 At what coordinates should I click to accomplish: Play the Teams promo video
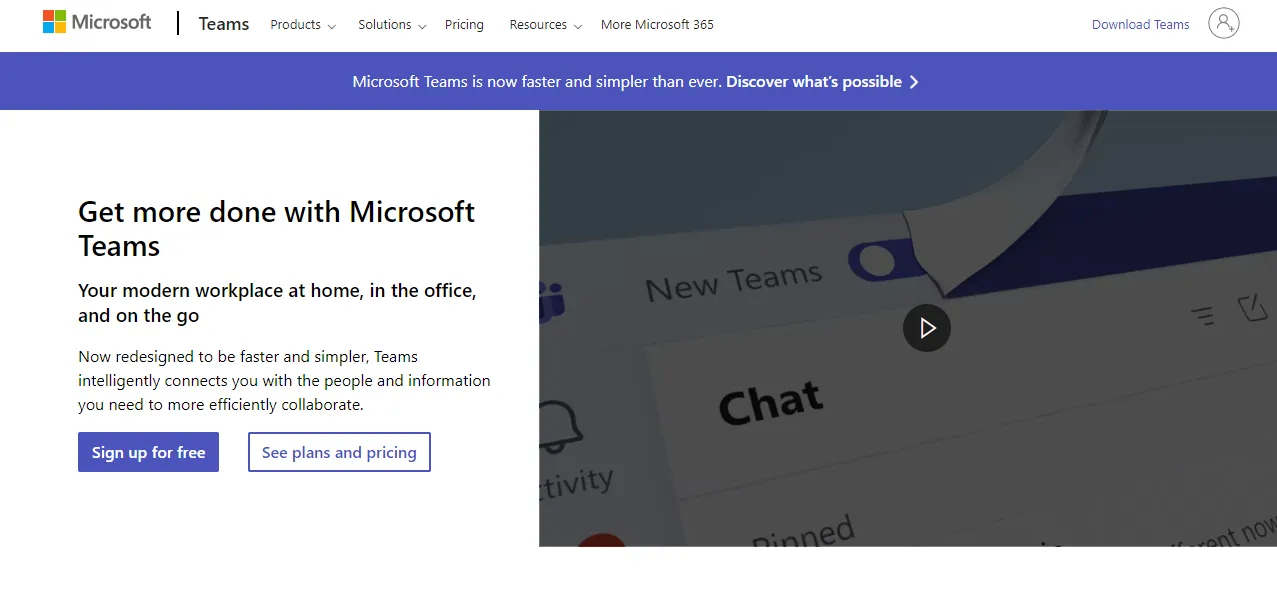tap(927, 328)
